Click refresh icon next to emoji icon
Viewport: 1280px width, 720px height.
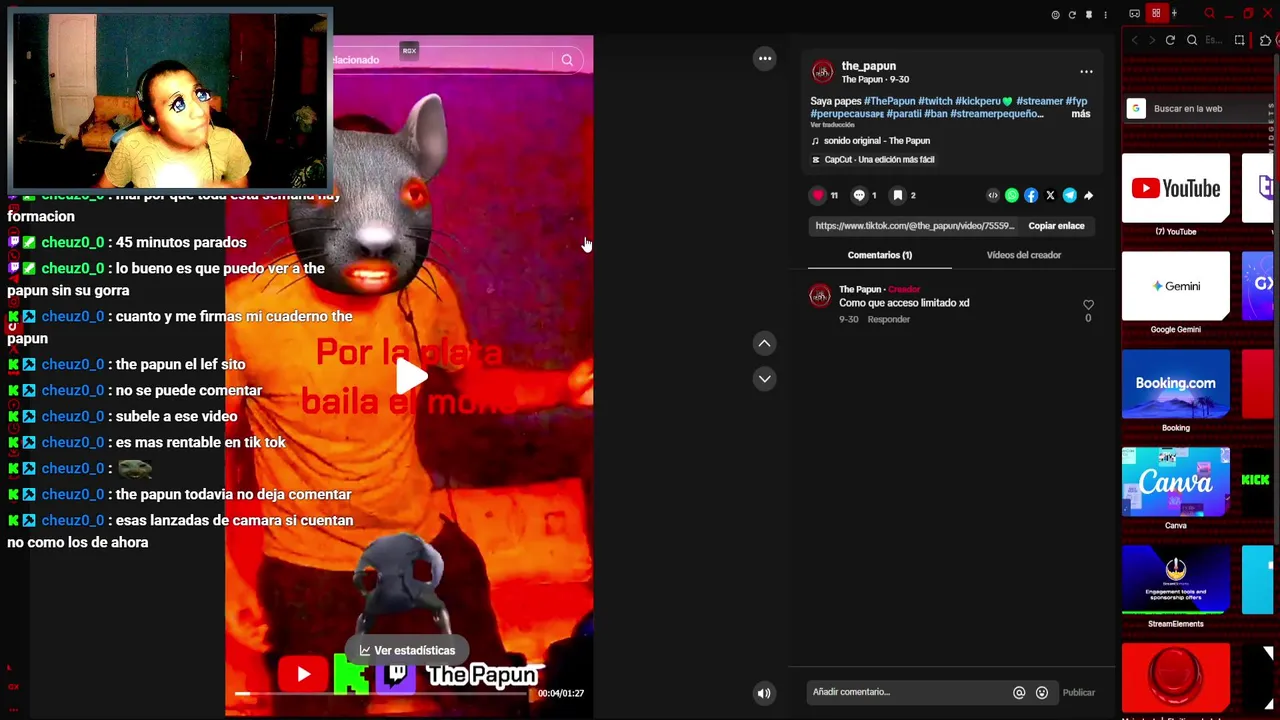tap(1072, 15)
